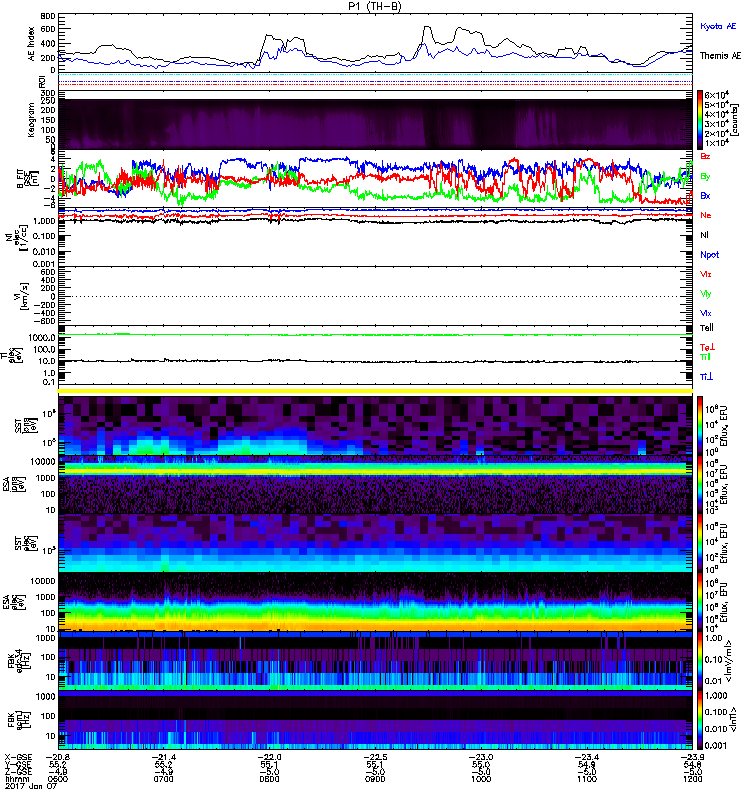Select the blue "Npot" legend entry
The image size is (750, 800).
[709, 255]
